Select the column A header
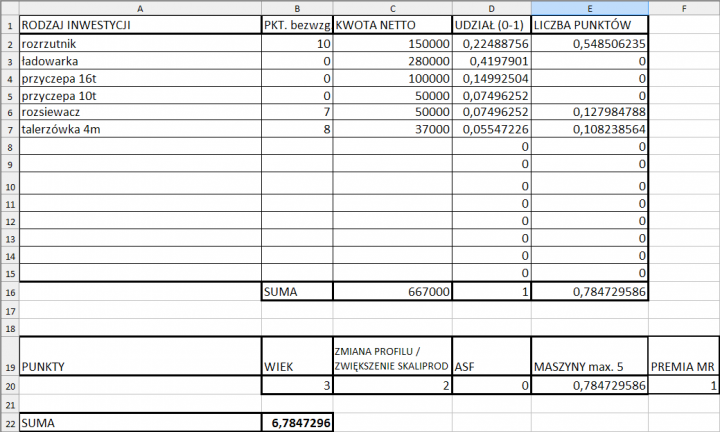Image resolution: width=720 pixels, height=432 pixels. point(139,8)
